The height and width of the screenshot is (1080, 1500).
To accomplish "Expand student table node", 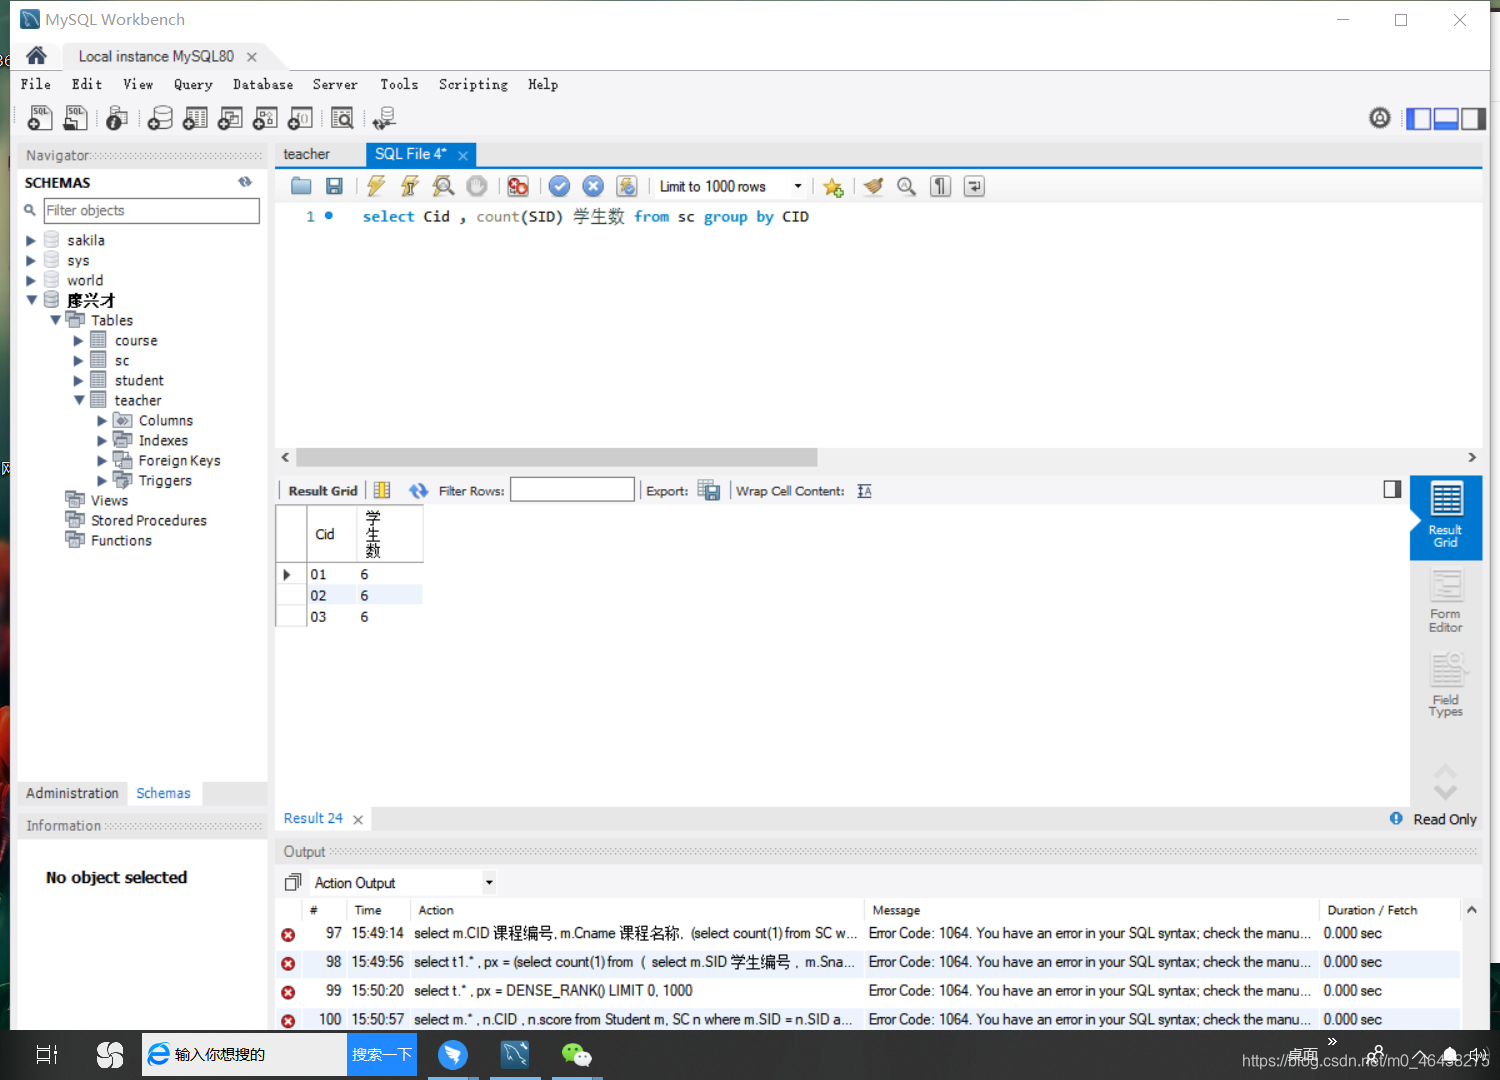I will pos(79,380).
